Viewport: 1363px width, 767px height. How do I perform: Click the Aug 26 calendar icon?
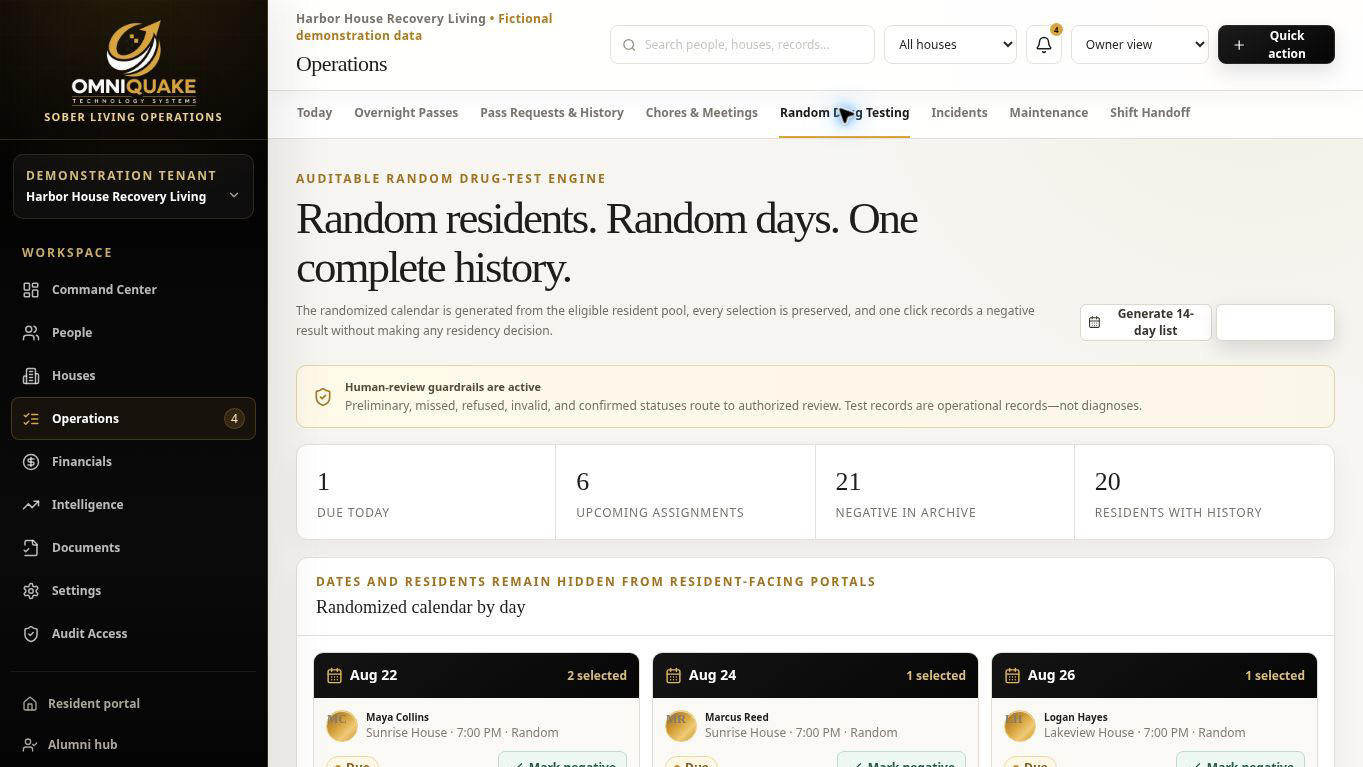[x=1013, y=676]
